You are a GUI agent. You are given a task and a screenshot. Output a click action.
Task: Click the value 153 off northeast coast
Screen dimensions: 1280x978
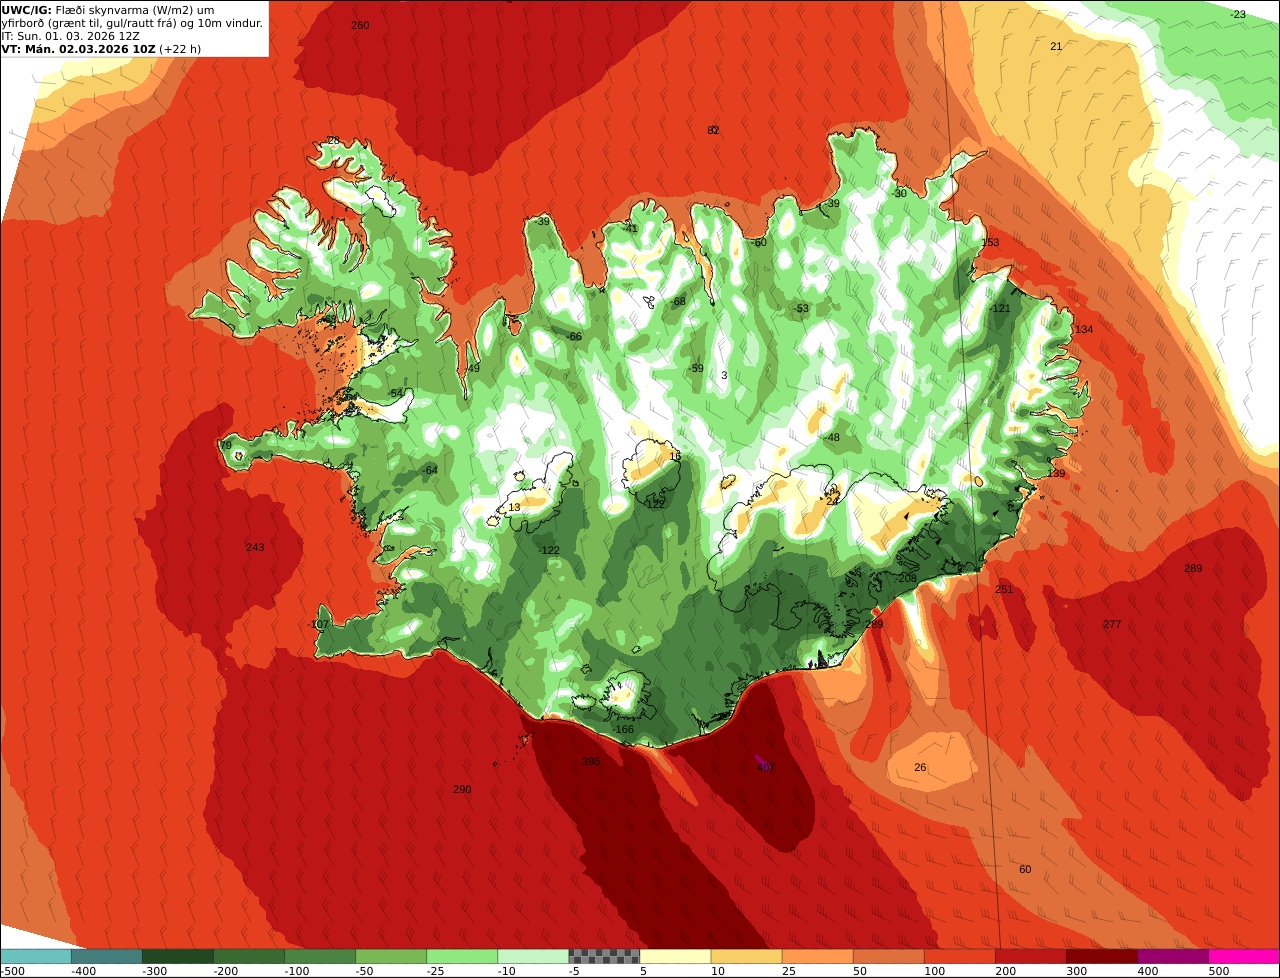[x=990, y=242]
